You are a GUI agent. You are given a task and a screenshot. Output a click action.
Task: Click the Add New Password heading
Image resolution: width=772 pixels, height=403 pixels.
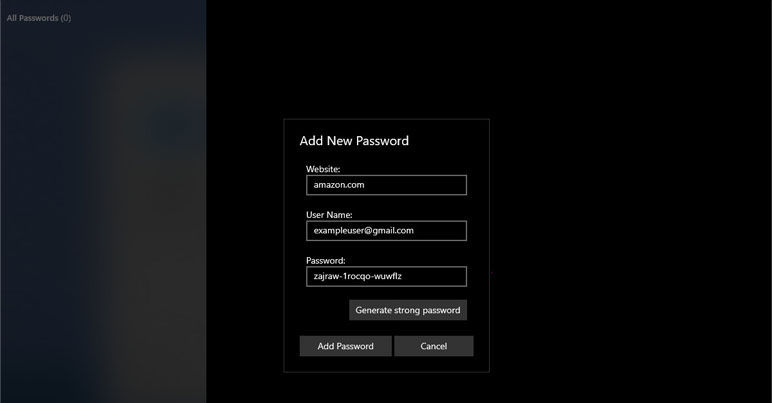pos(354,141)
